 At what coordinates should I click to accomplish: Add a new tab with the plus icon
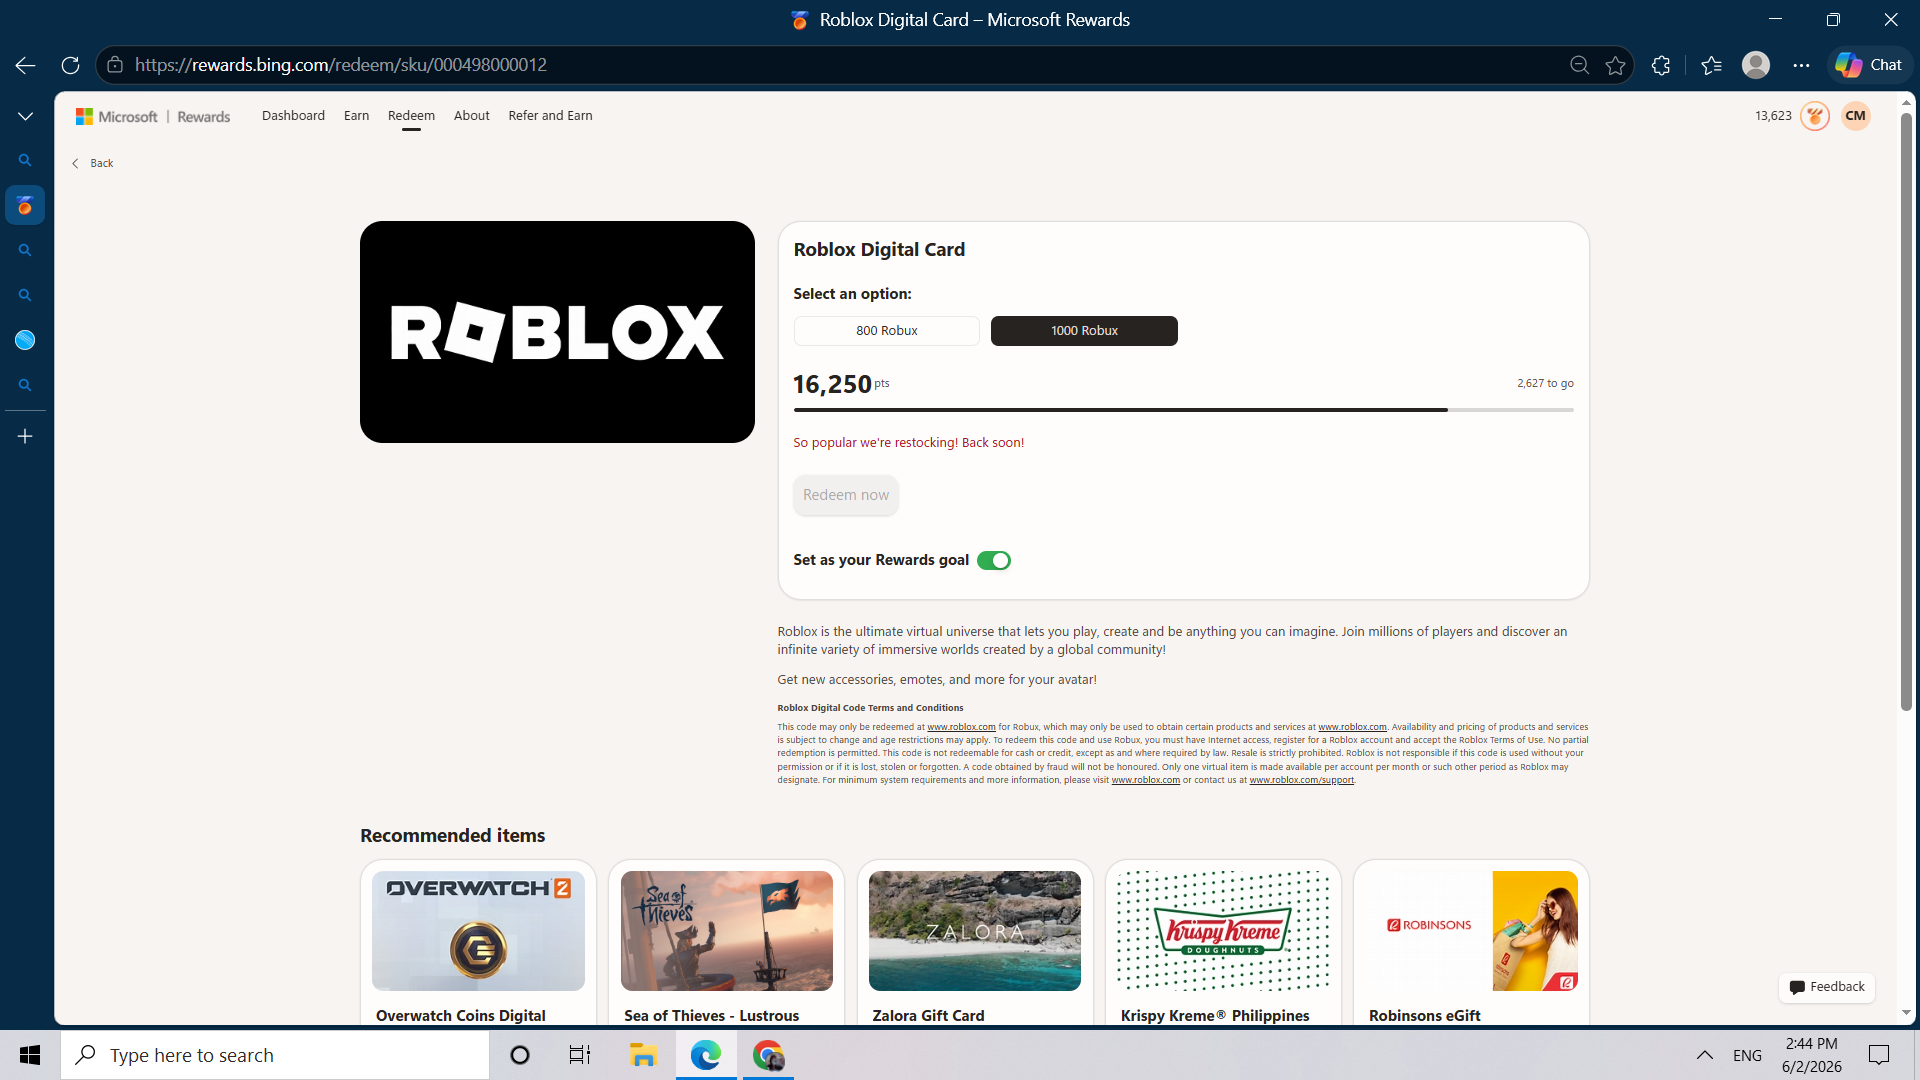(25, 436)
